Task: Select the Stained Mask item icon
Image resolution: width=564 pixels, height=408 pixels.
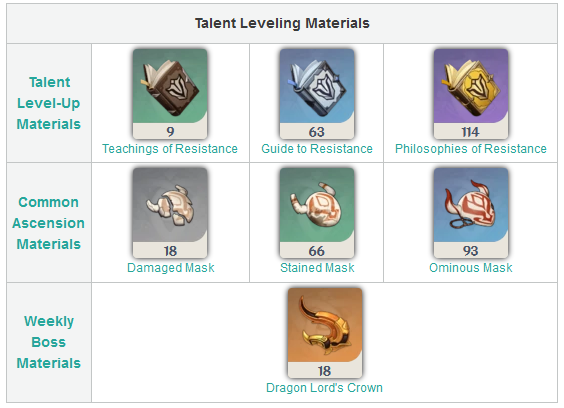Action: coord(317,213)
